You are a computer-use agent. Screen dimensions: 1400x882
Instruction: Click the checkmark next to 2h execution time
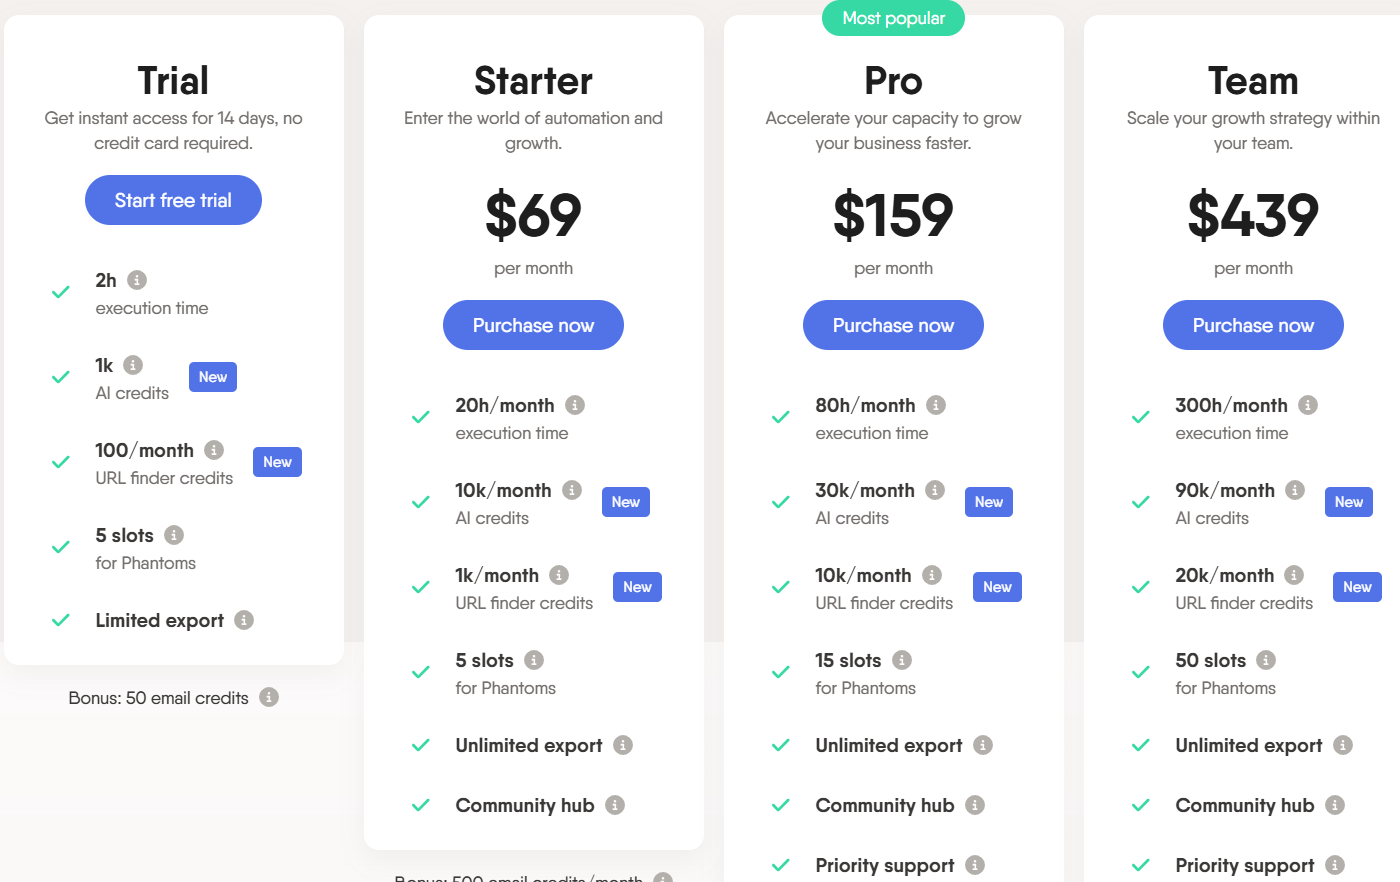(x=61, y=291)
